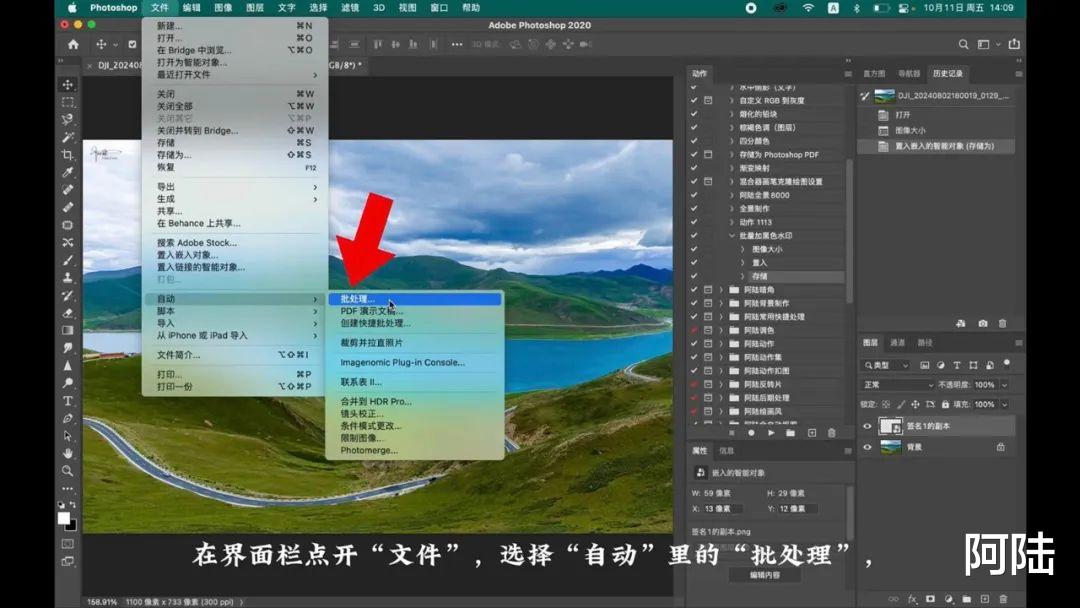
Task: Select the Magic Wand tool
Action: 68,137
